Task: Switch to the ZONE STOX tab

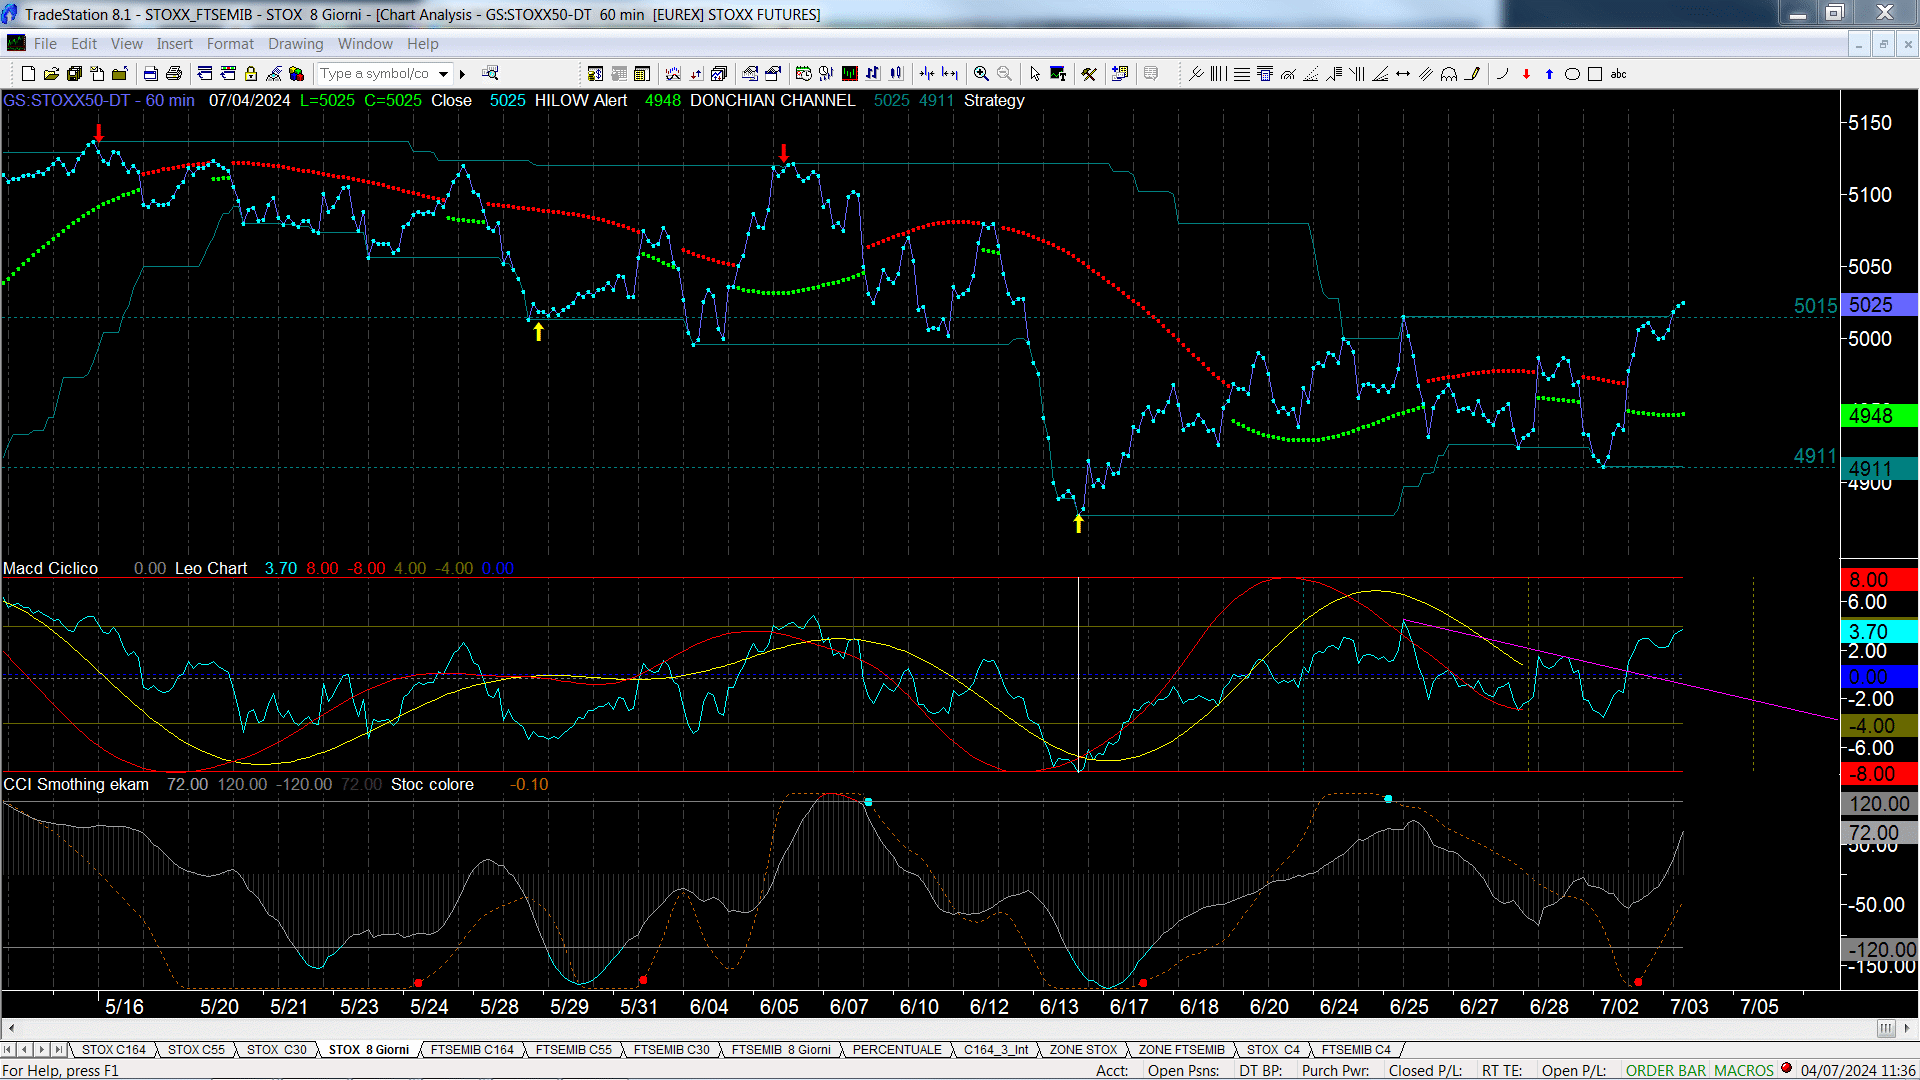Action: pyautogui.click(x=1083, y=1049)
